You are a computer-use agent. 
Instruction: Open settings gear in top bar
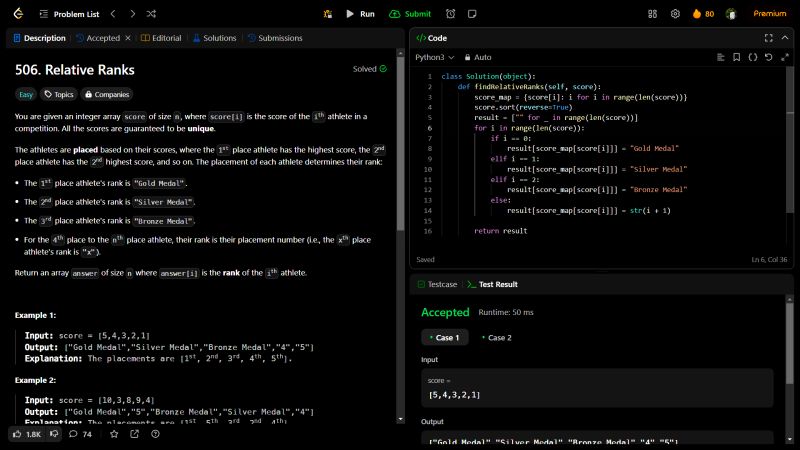[675, 14]
